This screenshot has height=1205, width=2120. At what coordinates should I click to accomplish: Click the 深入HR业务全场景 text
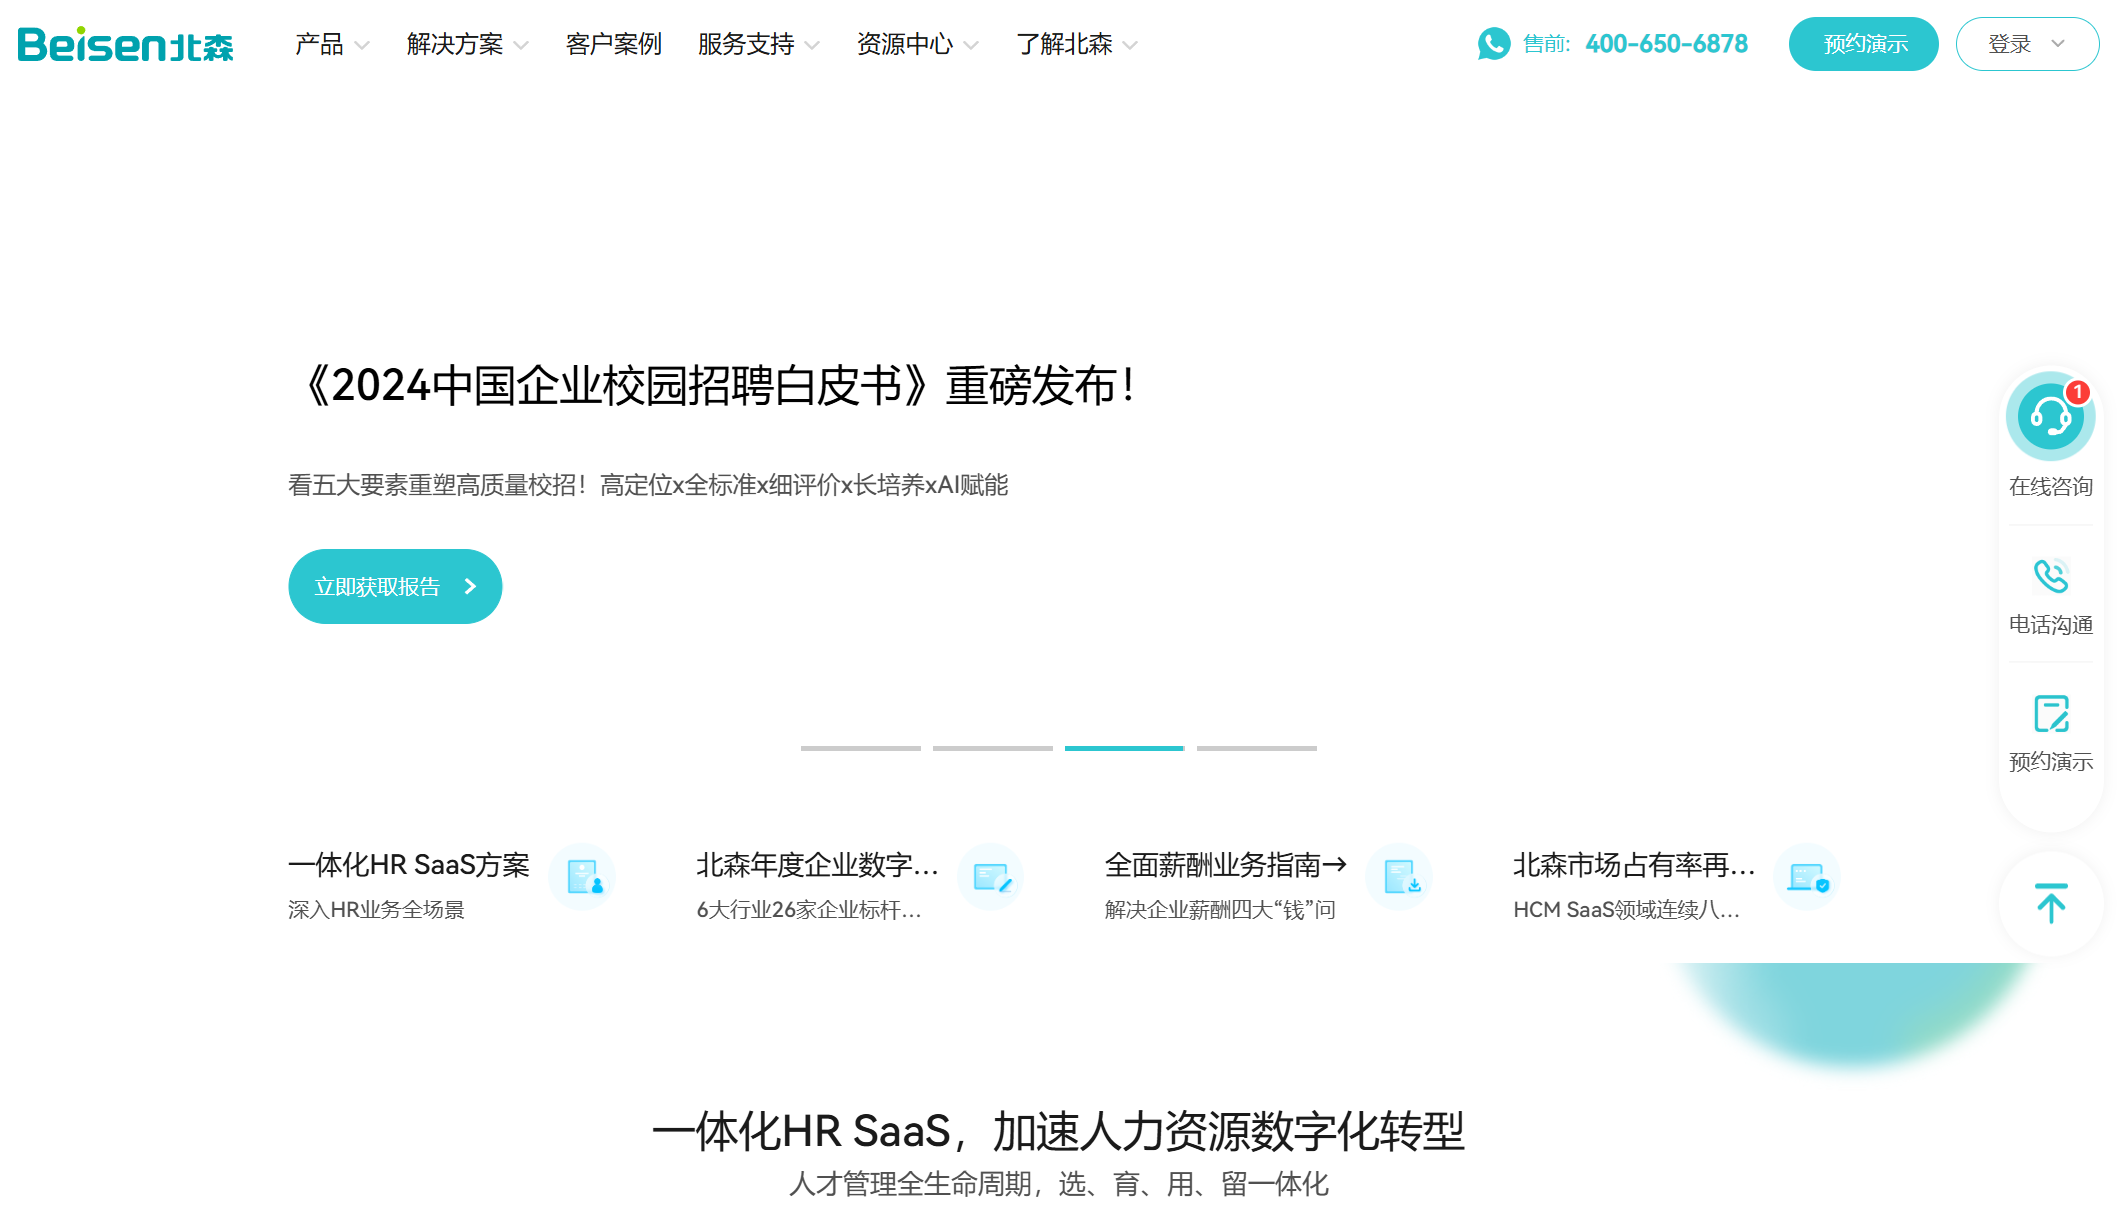(x=376, y=910)
